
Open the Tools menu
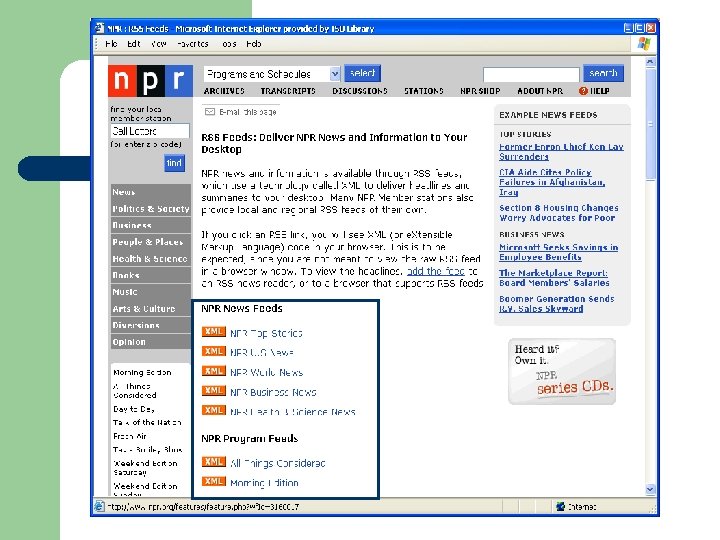coord(229,44)
